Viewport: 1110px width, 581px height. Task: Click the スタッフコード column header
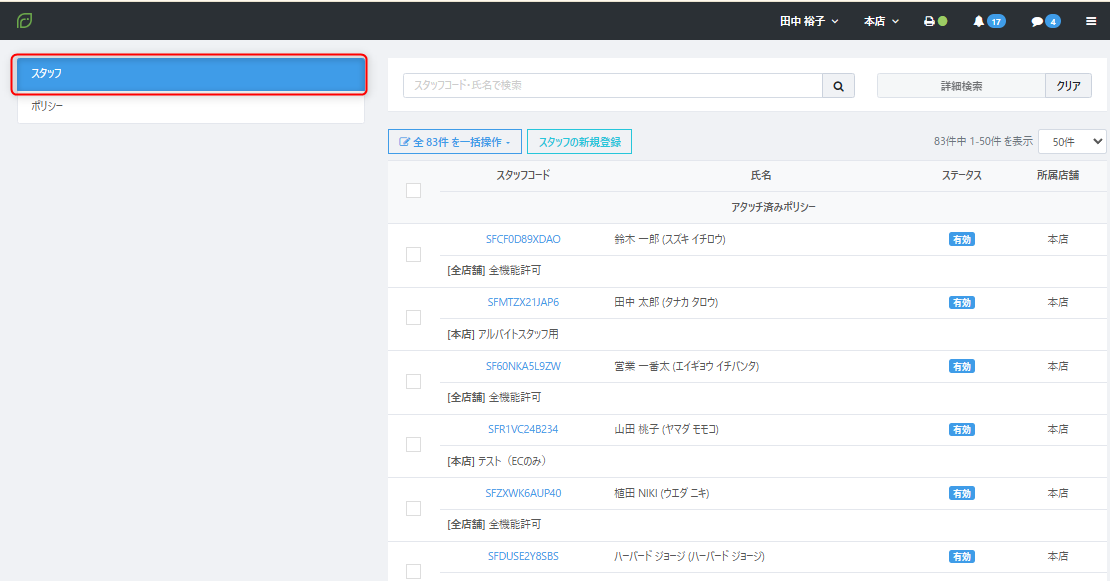tap(523, 175)
